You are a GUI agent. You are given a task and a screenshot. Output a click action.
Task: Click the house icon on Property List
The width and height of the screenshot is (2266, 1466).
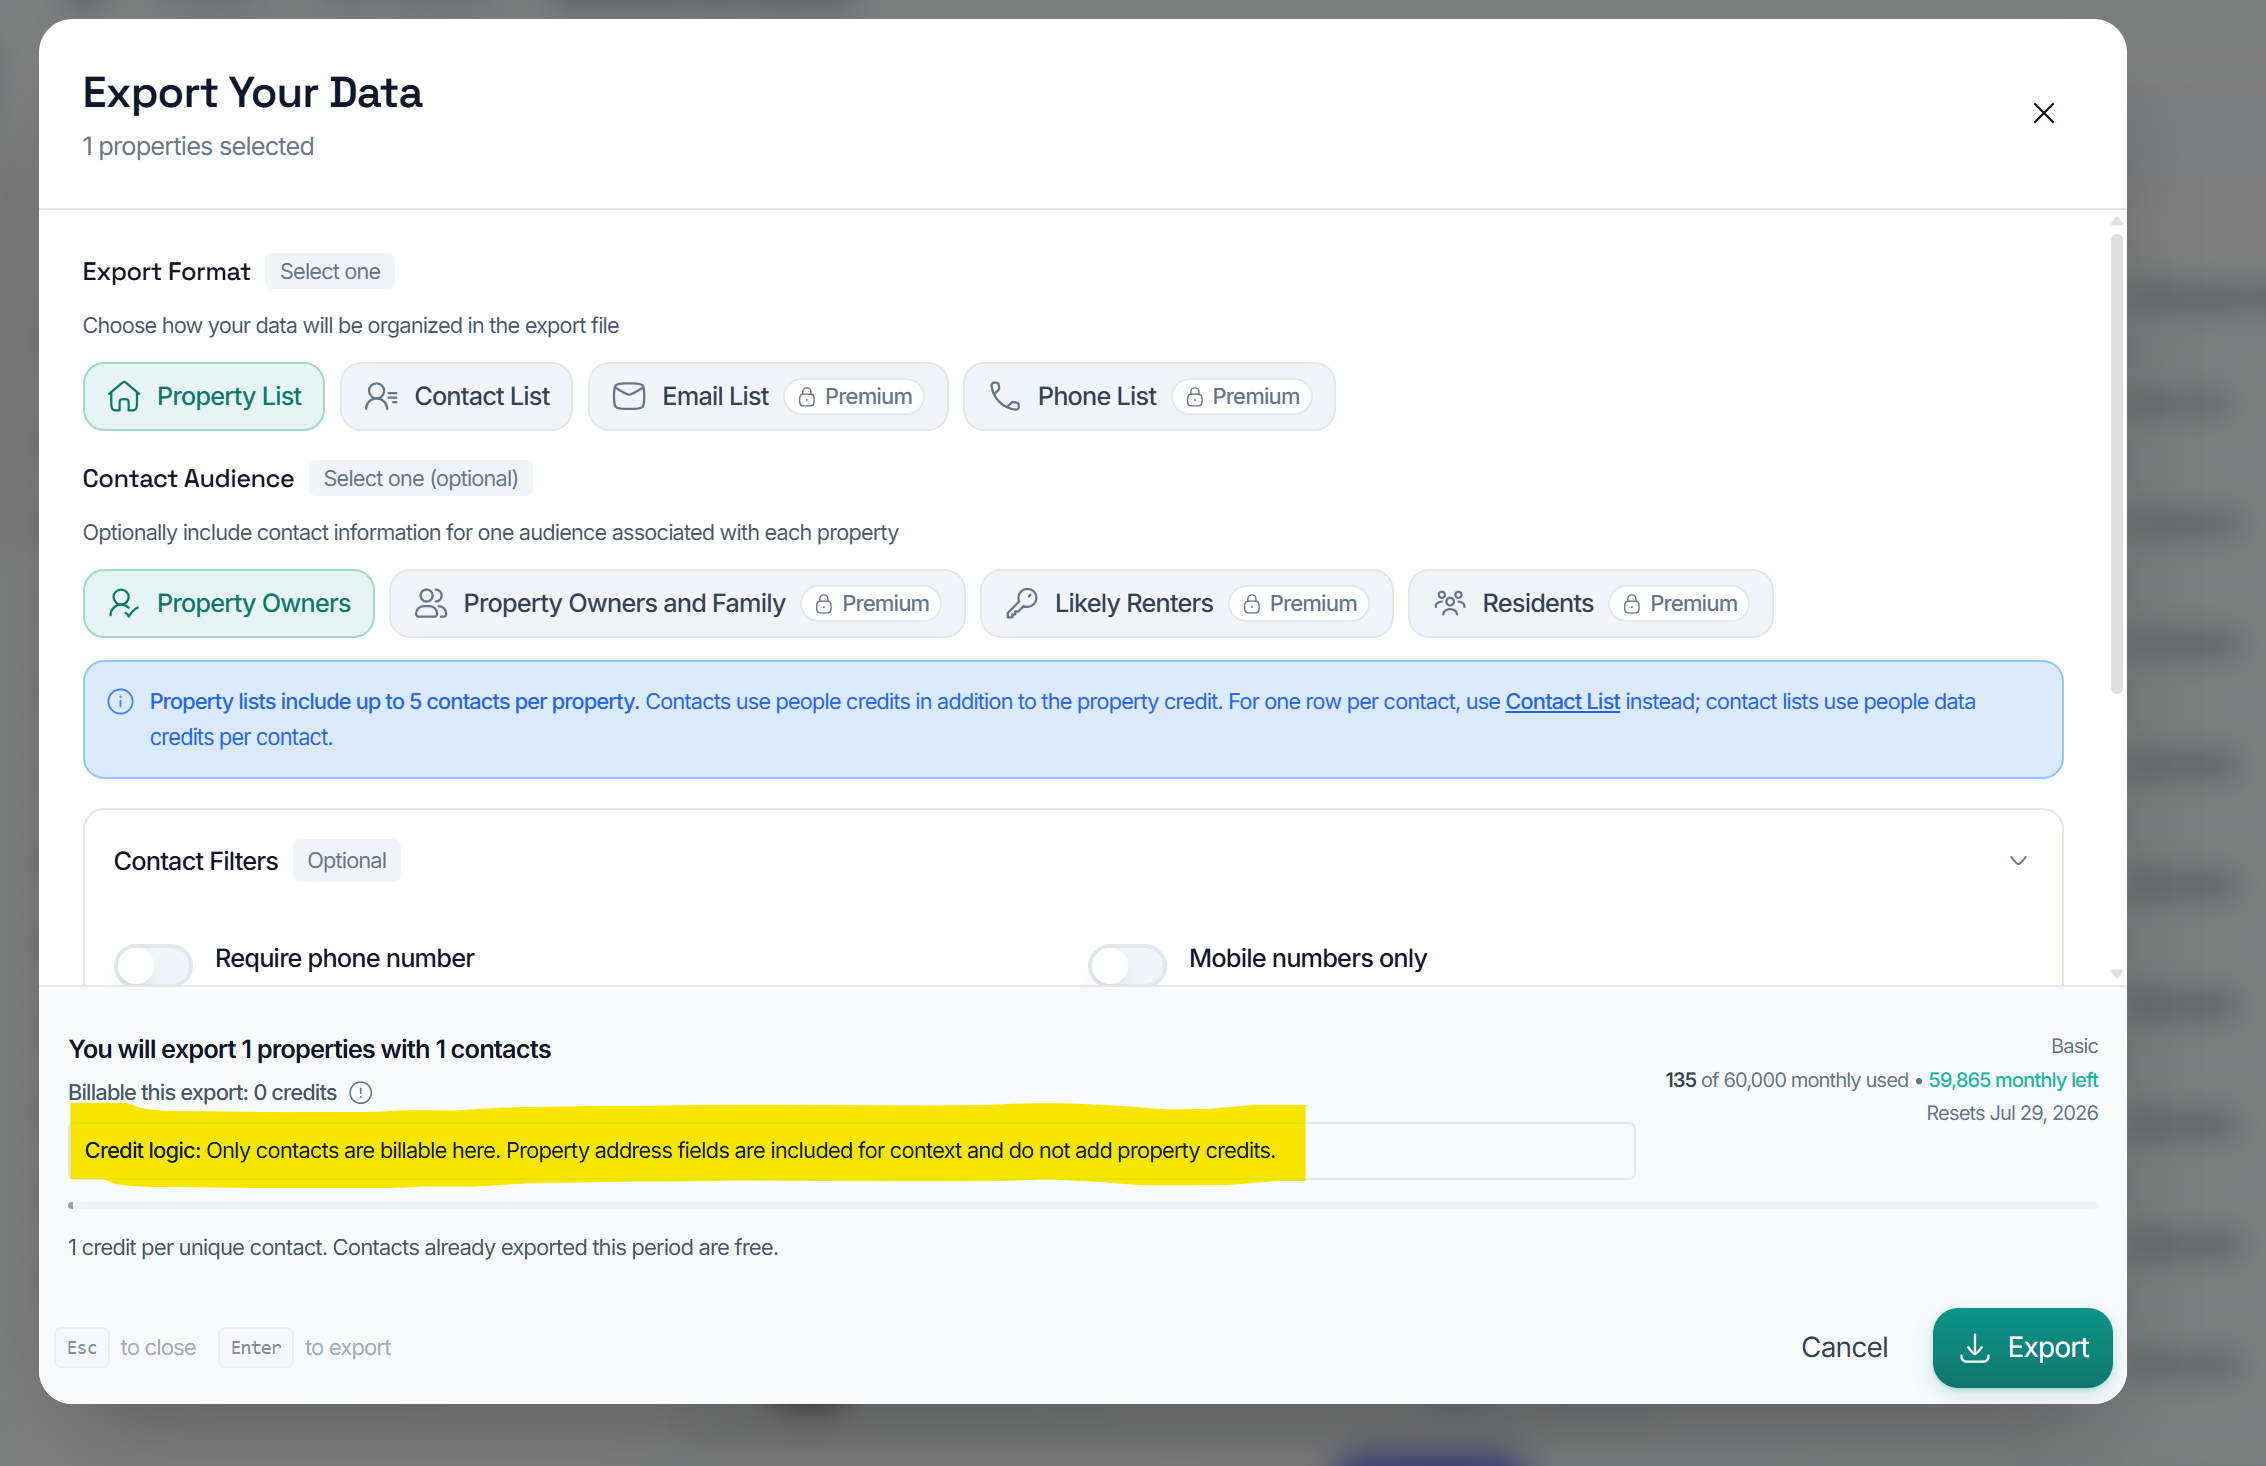(124, 396)
